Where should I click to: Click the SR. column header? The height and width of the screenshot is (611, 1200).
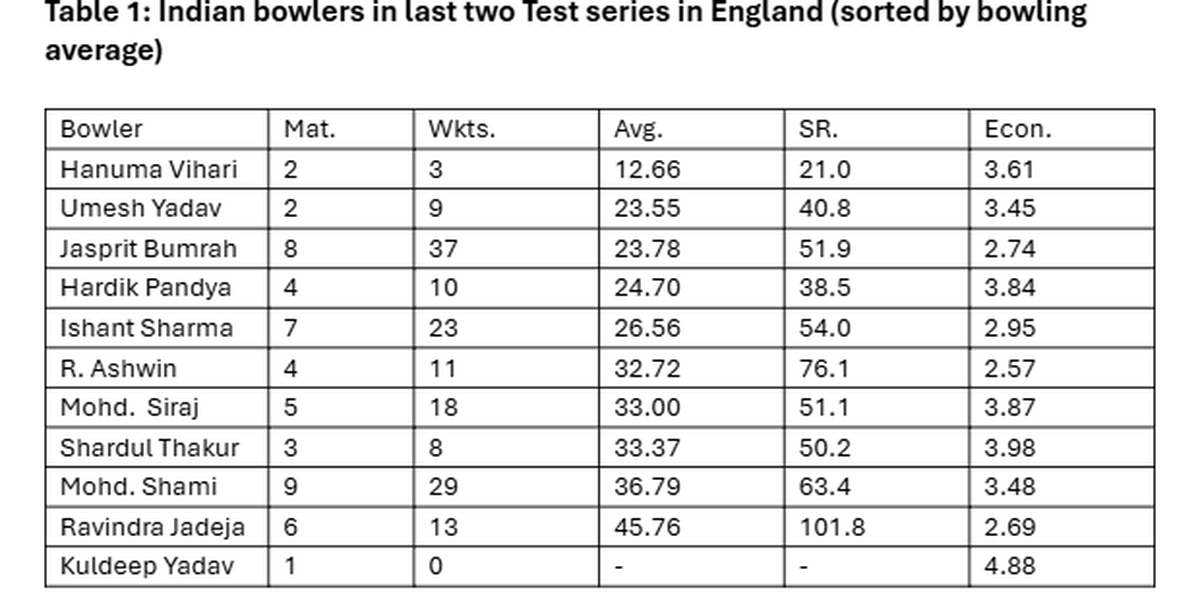(x=819, y=129)
